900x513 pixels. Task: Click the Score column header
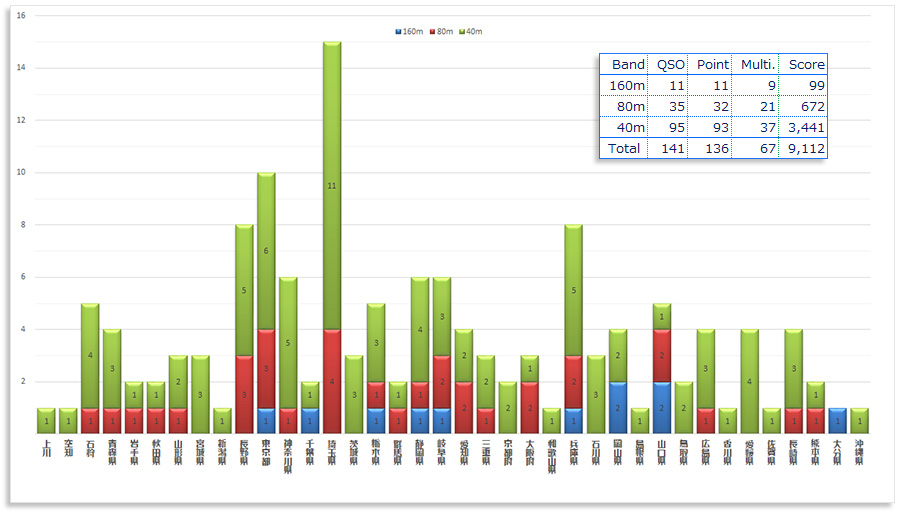click(x=805, y=64)
